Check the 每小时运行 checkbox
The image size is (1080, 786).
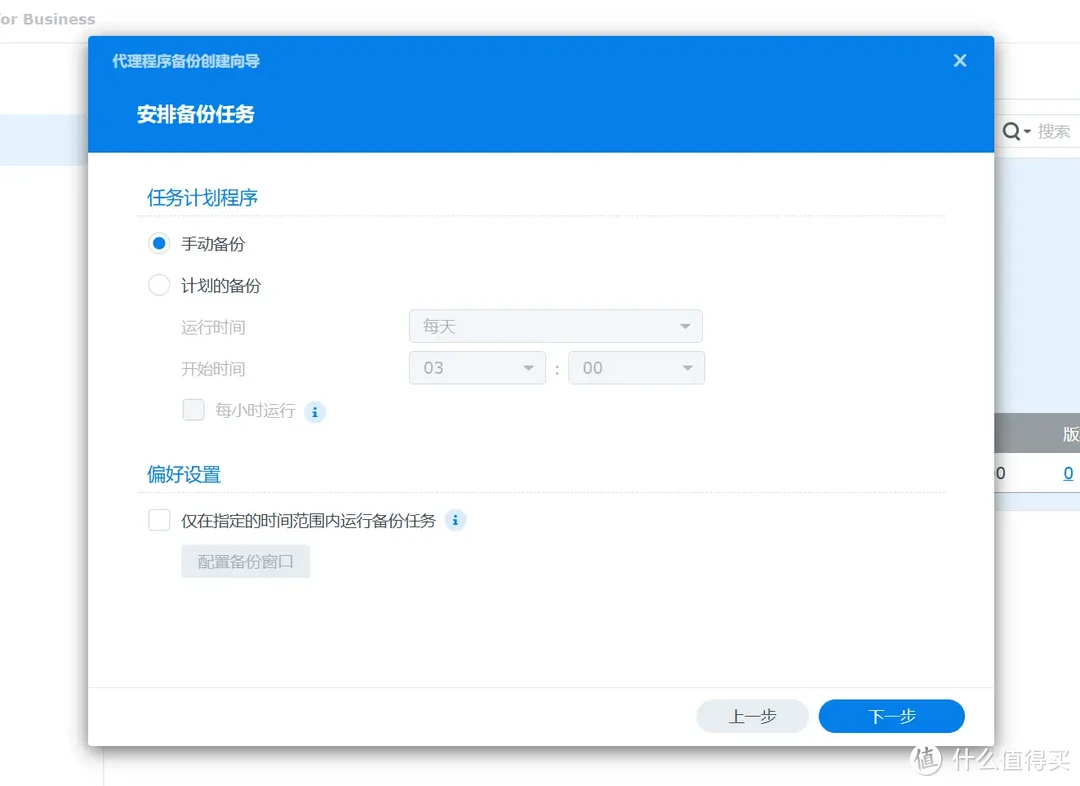point(193,410)
